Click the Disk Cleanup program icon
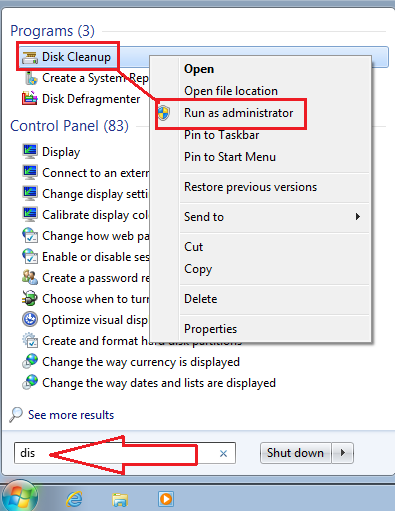 point(30,57)
